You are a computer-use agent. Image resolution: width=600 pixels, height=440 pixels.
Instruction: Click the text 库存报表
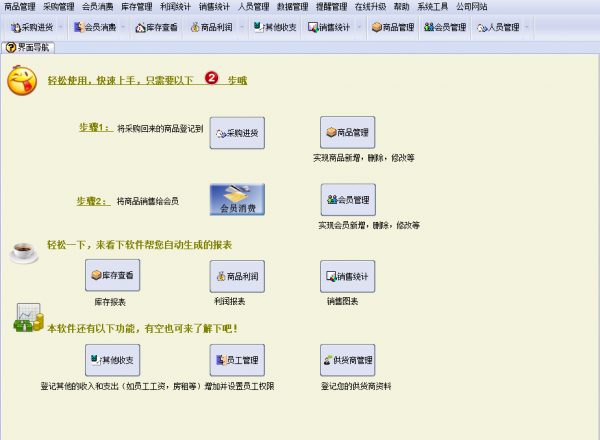[x=110, y=302]
